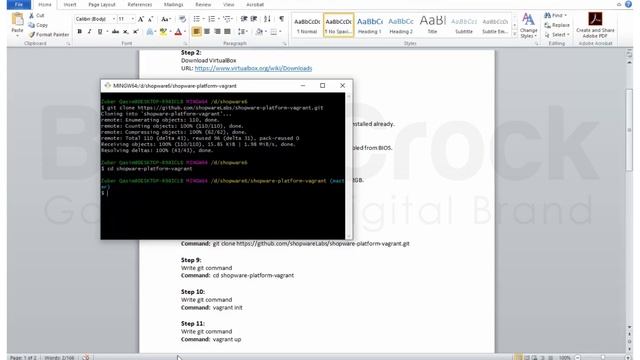Click the Grow Font icon

coord(141,19)
